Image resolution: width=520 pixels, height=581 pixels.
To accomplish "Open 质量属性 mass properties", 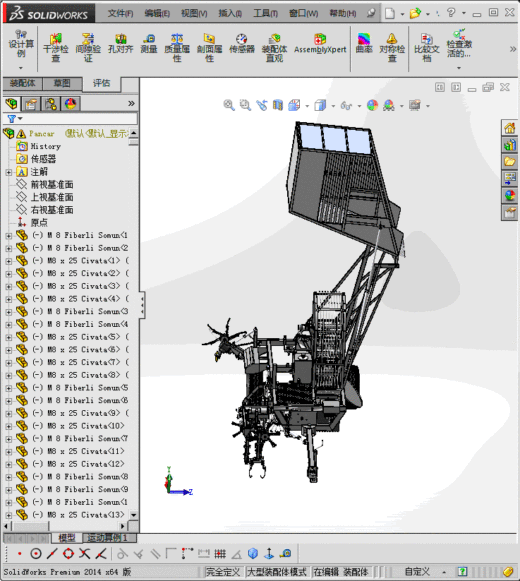I will tap(177, 47).
